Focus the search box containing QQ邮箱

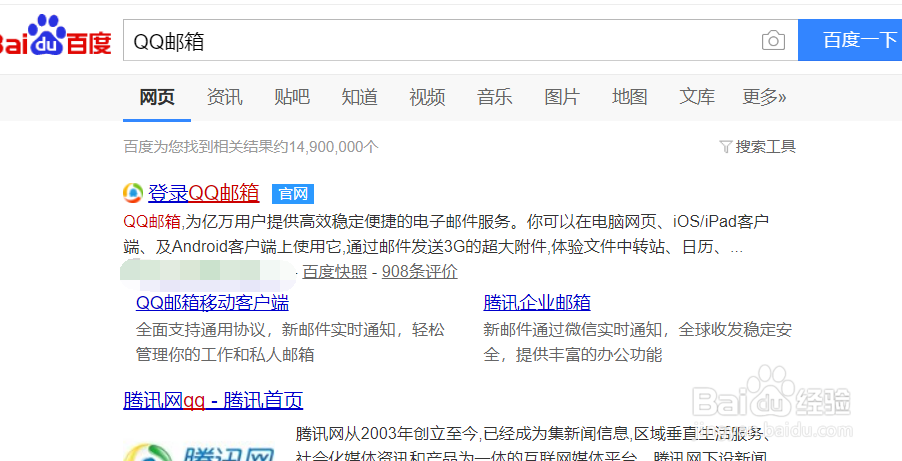pos(460,40)
